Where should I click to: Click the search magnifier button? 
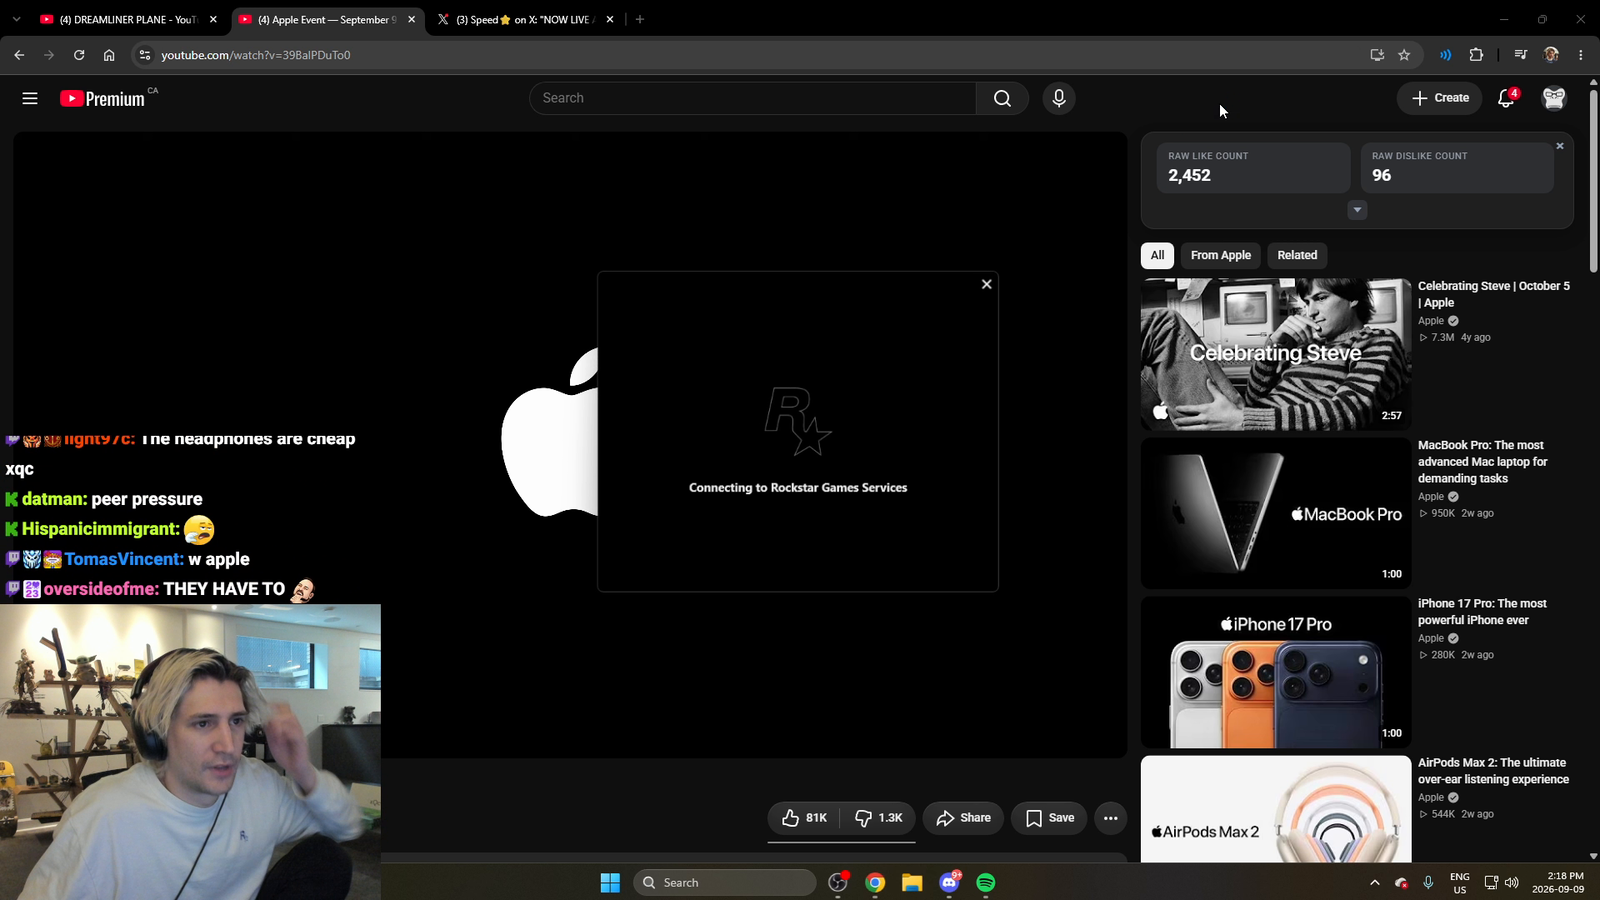click(1002, 98)
